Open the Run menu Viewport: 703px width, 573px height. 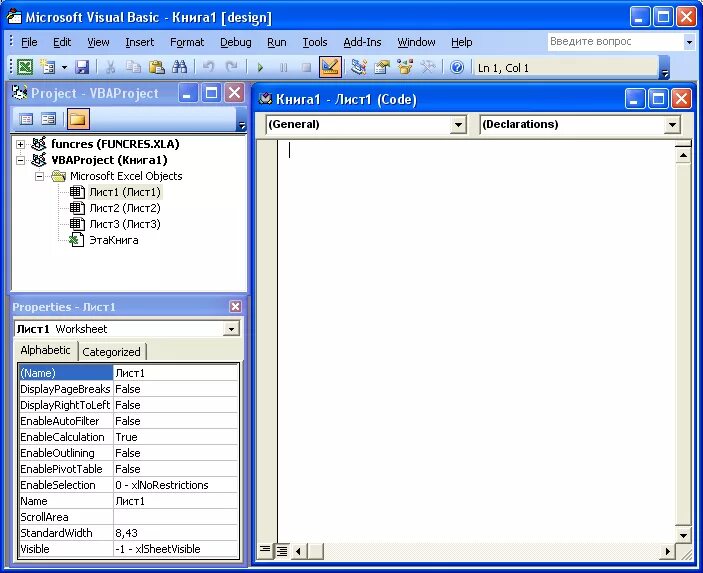click(x=277, y=42)
